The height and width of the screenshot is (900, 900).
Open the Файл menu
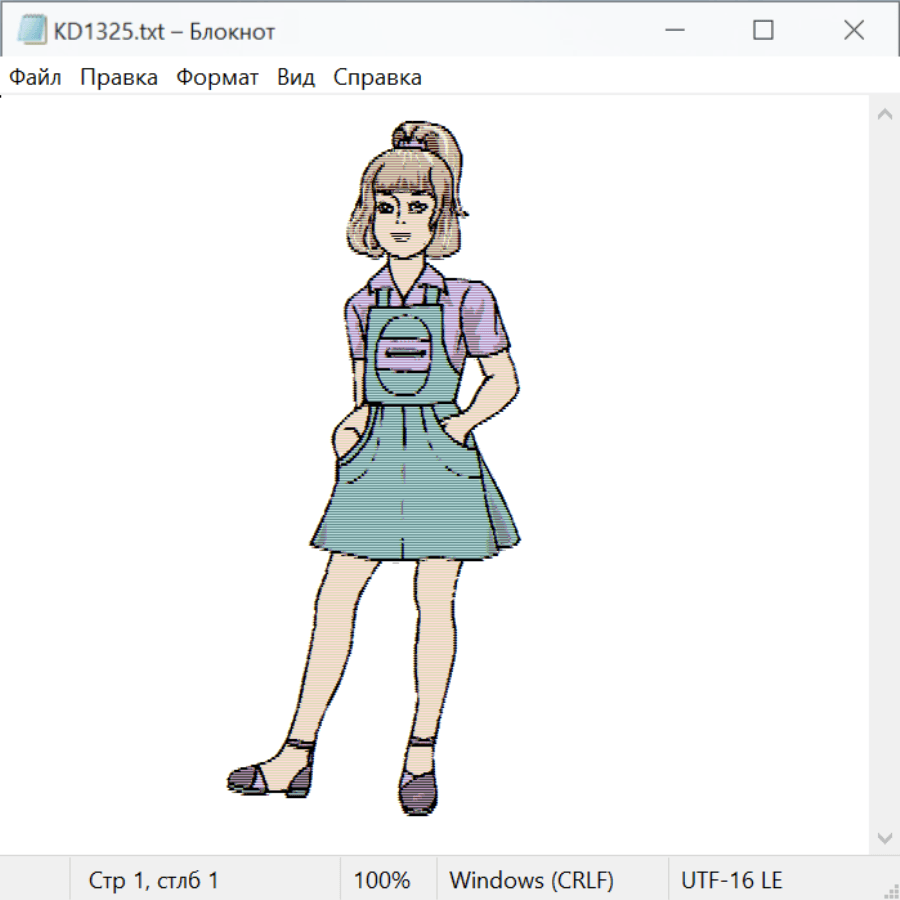click(x=36, y=78)
